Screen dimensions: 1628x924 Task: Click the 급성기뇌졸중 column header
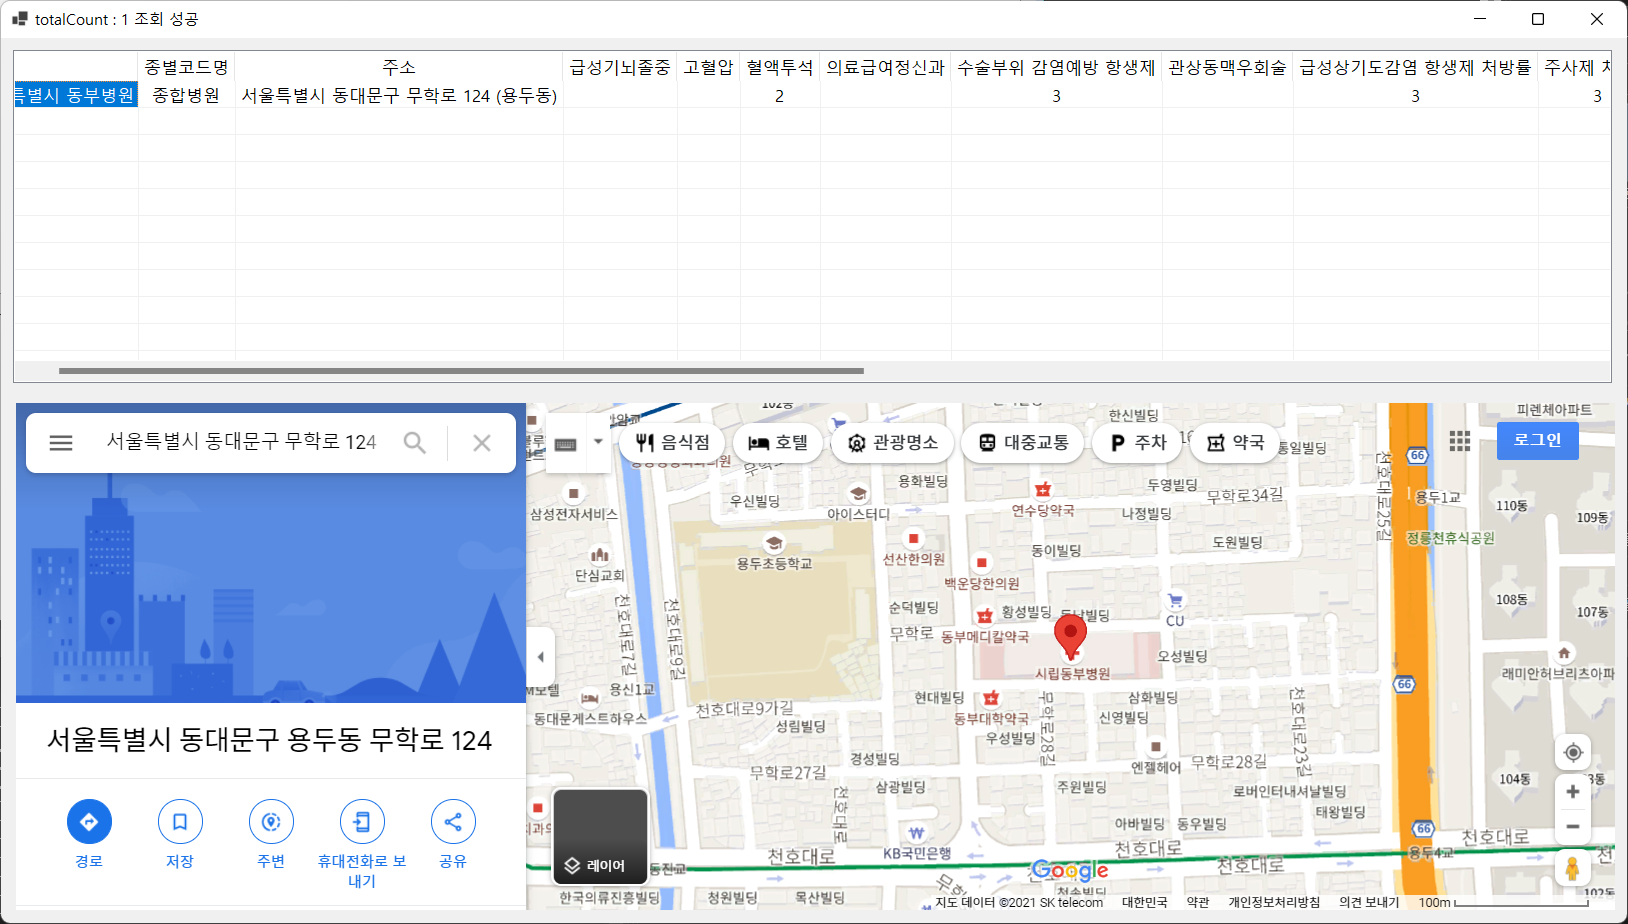point(620,67)
